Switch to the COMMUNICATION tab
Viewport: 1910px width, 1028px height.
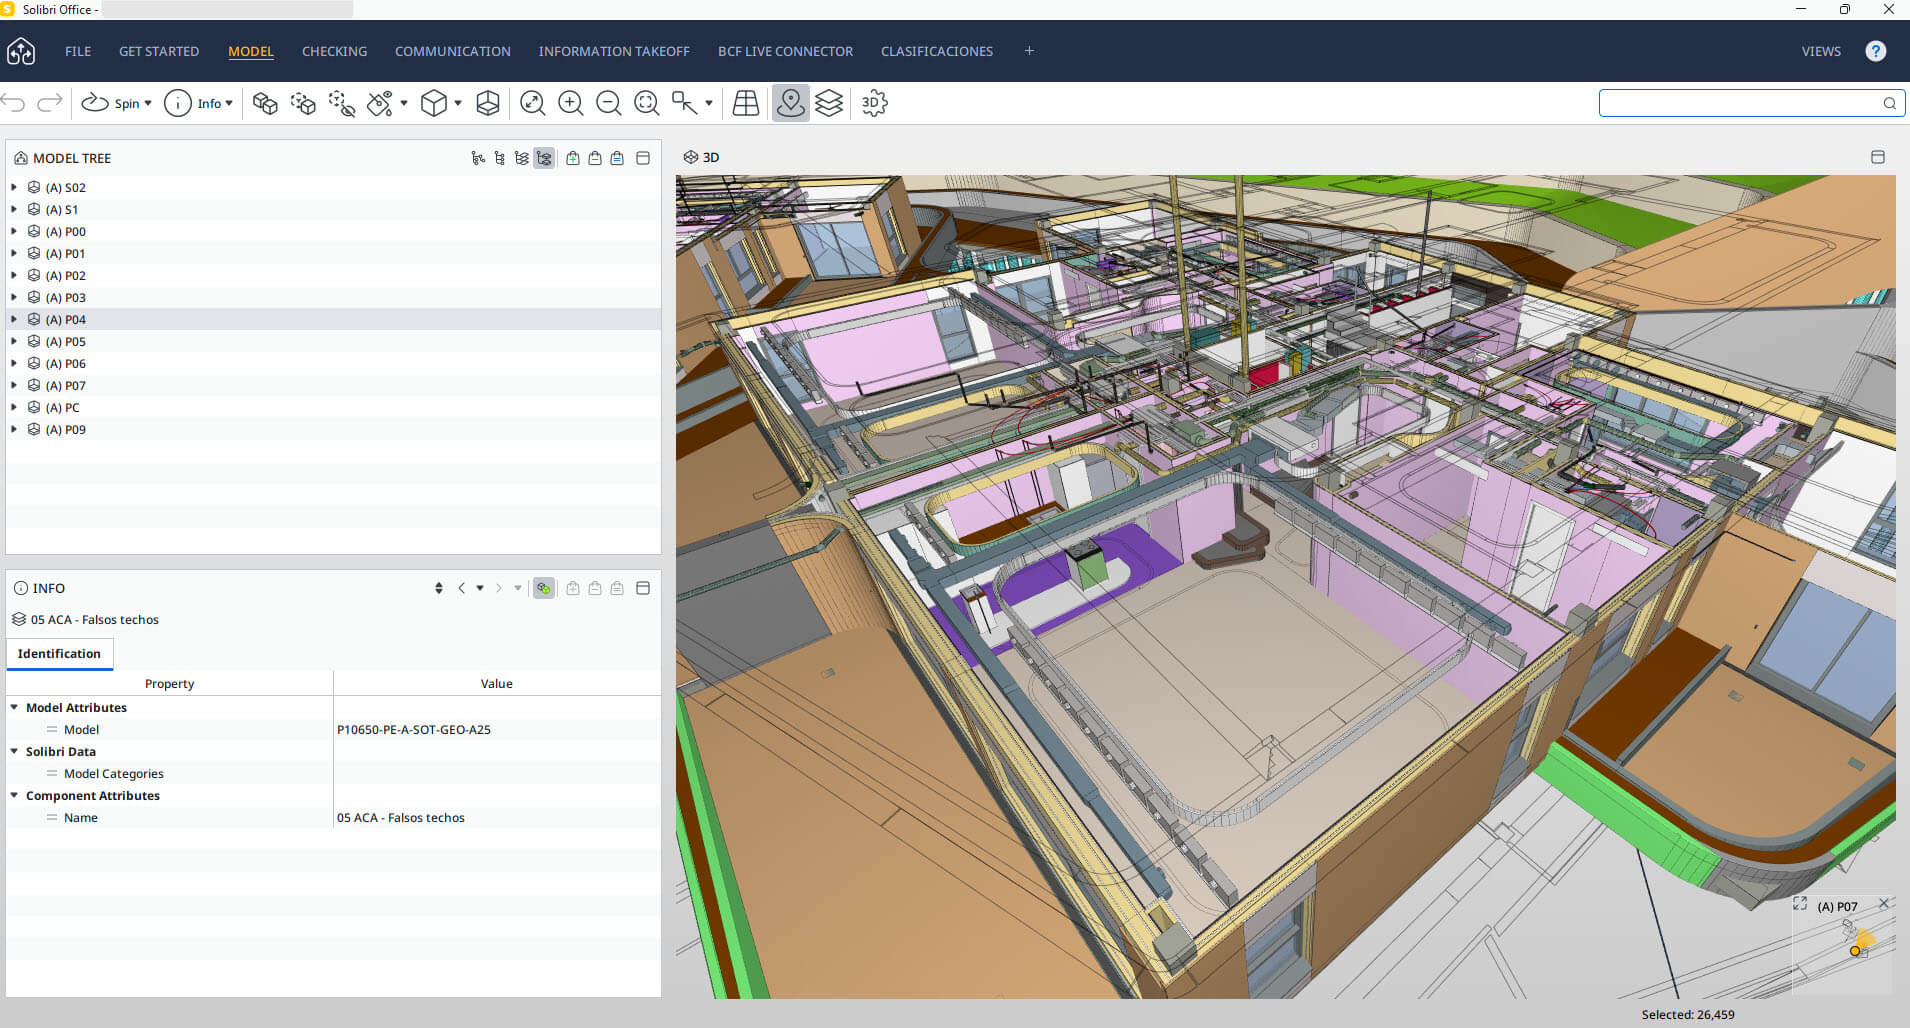point(452,51)
